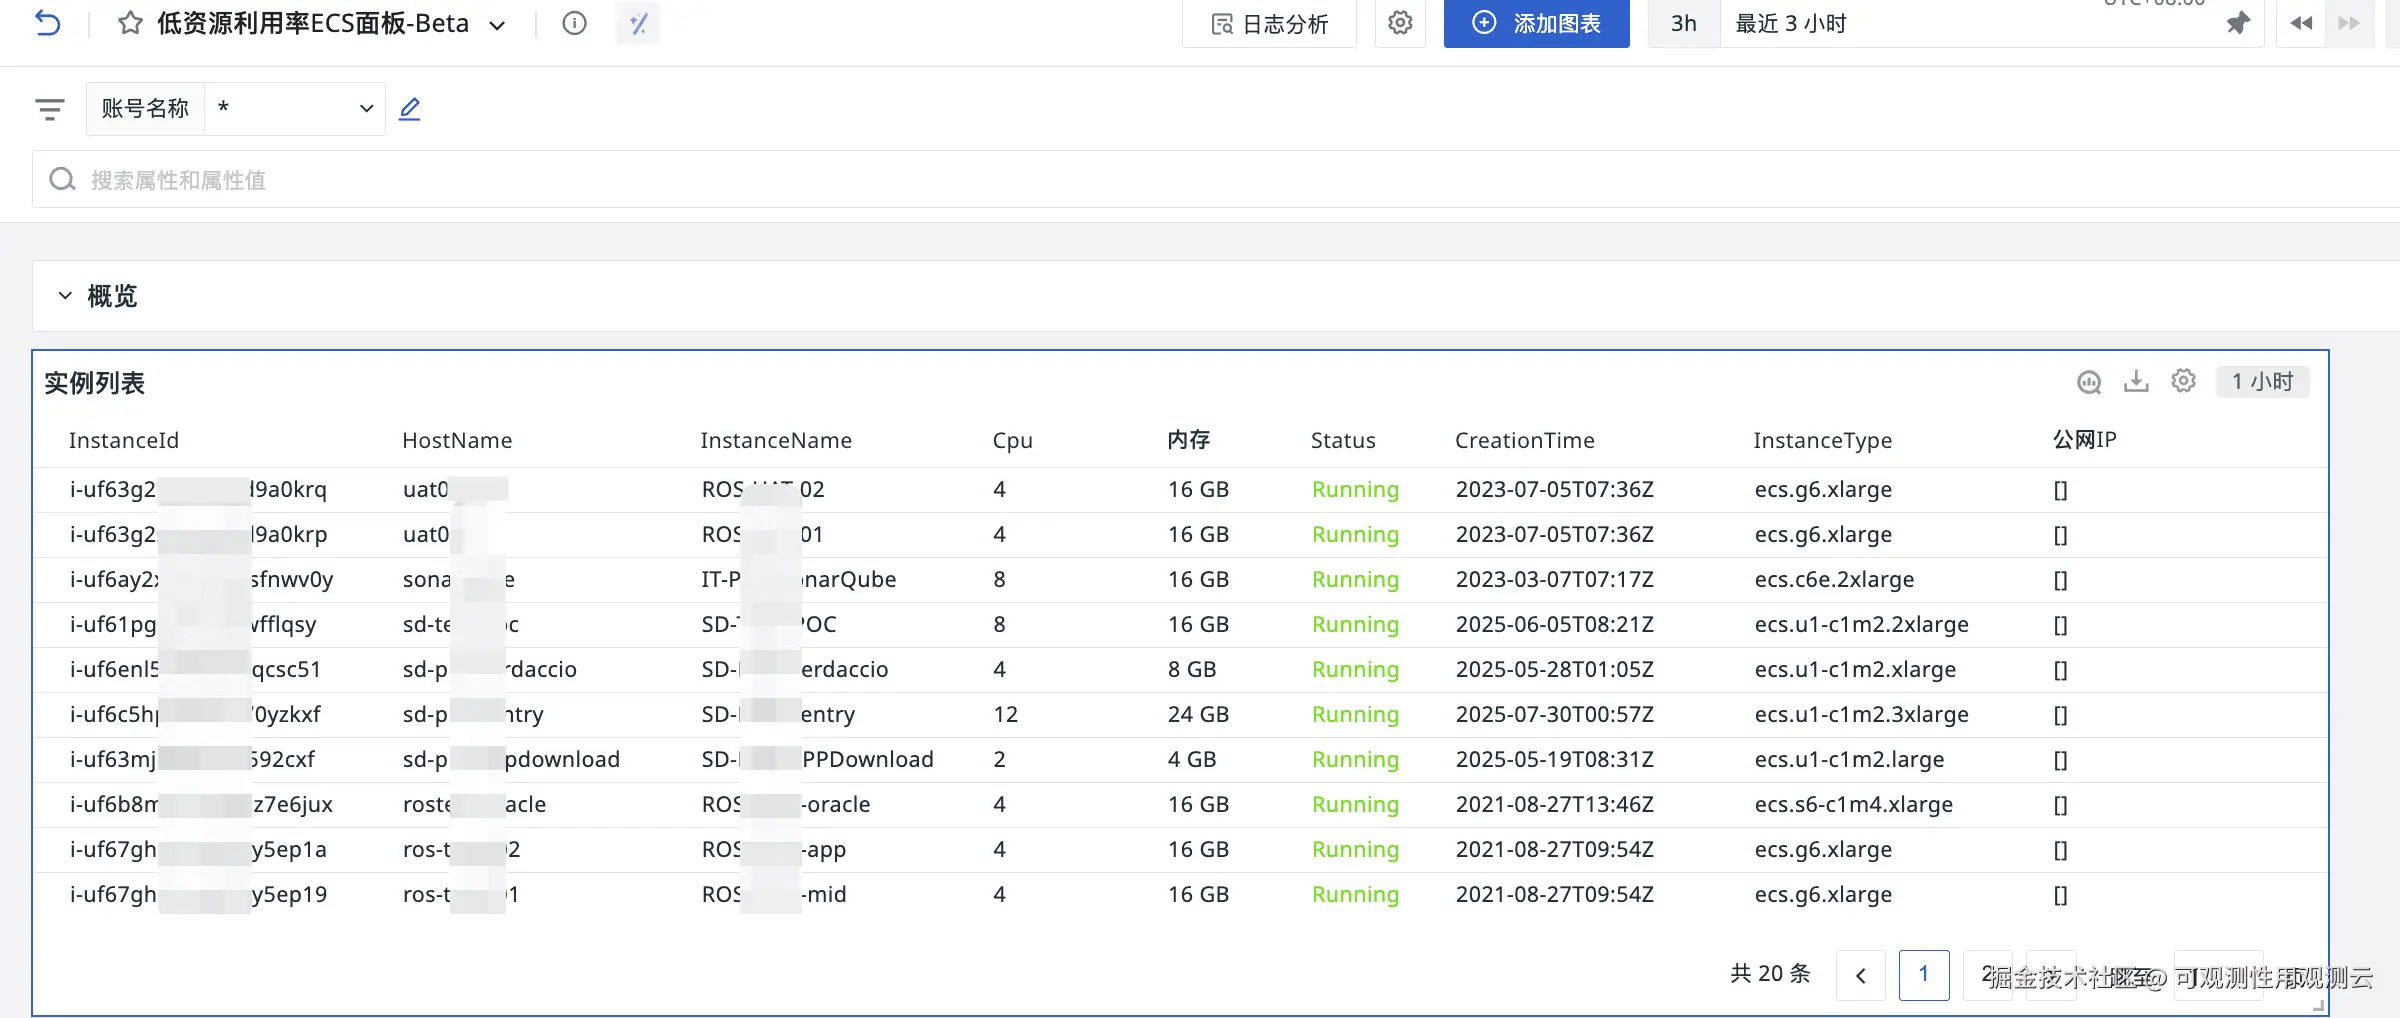Sort by InstanceName column header
Image resolution: width=2400 pixels, height=1018 pixels.
(x=776, y=441)
